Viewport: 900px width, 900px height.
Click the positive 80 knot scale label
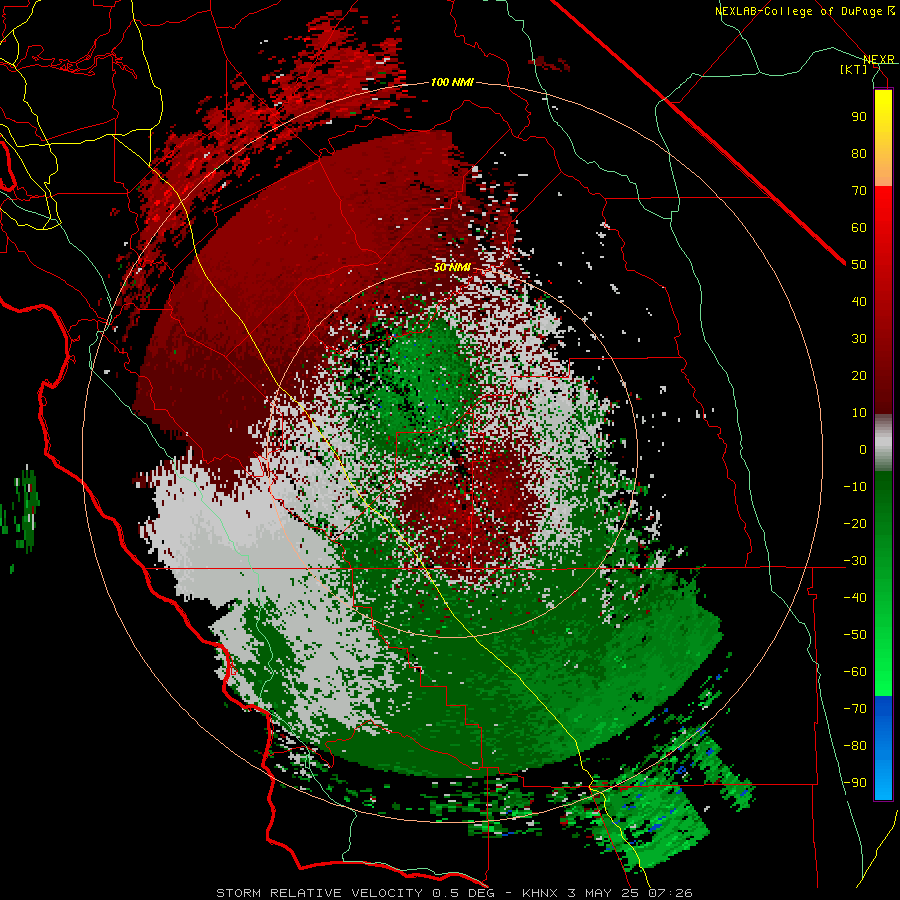tap(859, 153)
